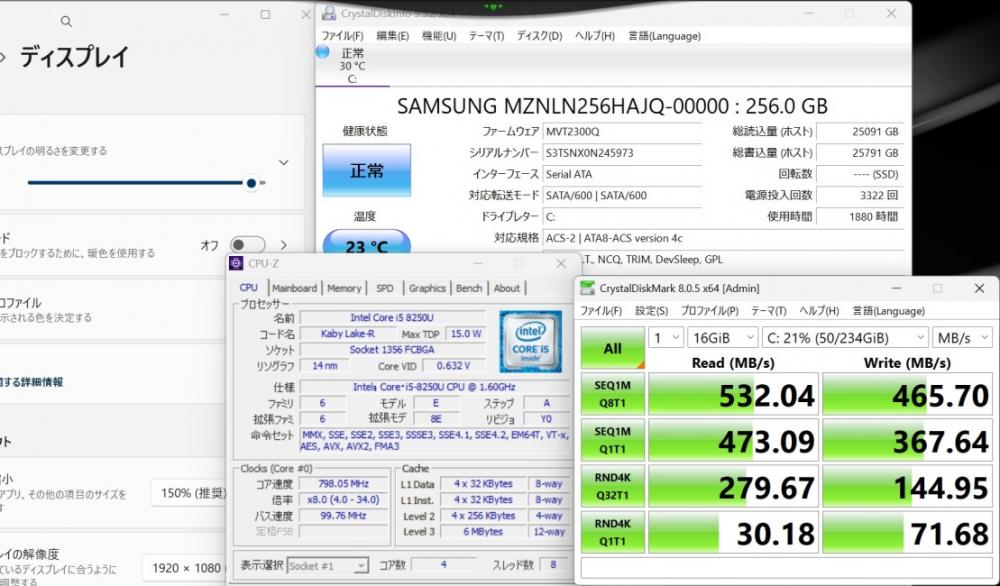Open the test count dropdown showing 1
This screenshot has height=586, width=1000.
666,338
